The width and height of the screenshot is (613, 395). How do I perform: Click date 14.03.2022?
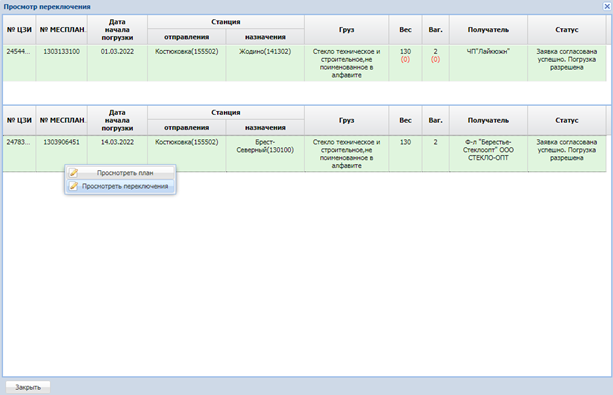[117, 142]
